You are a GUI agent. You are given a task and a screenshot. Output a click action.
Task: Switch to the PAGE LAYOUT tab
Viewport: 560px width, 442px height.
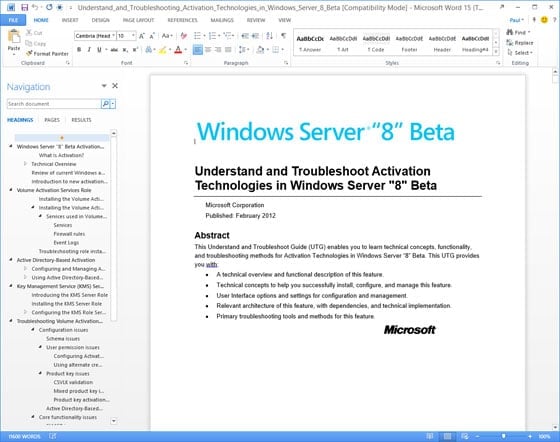[x=138, y=20]
